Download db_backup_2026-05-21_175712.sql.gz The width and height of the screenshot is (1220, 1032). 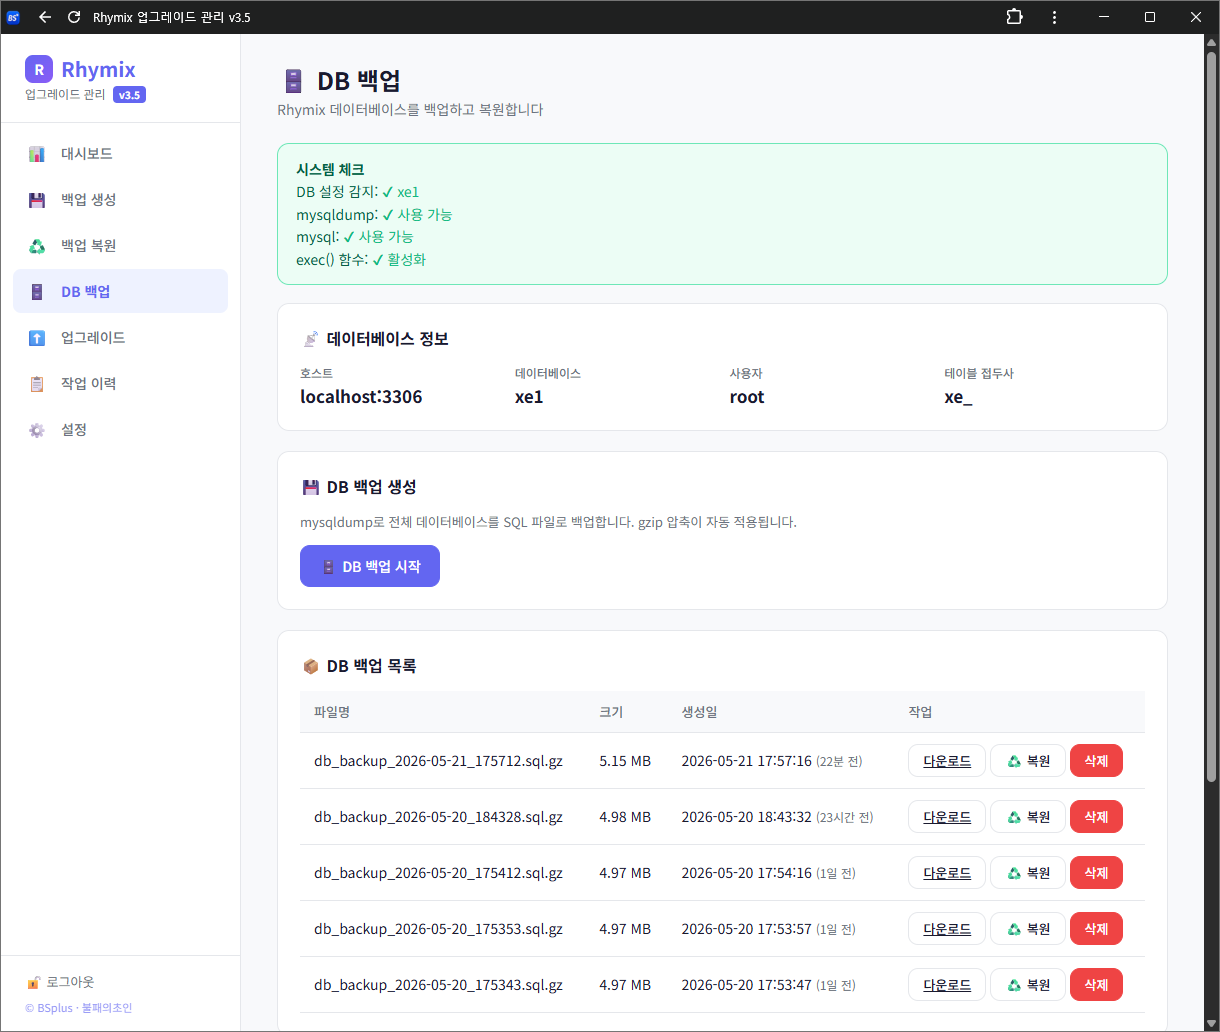pos(947,761)
